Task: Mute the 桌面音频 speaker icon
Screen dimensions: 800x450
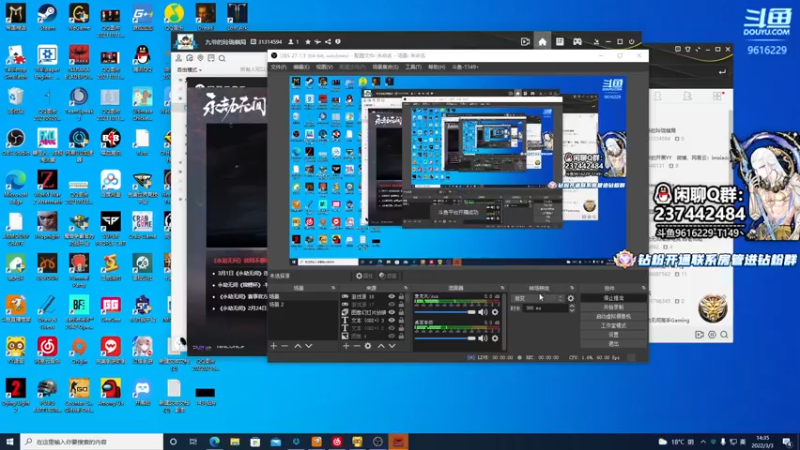Action: point(483,338)
